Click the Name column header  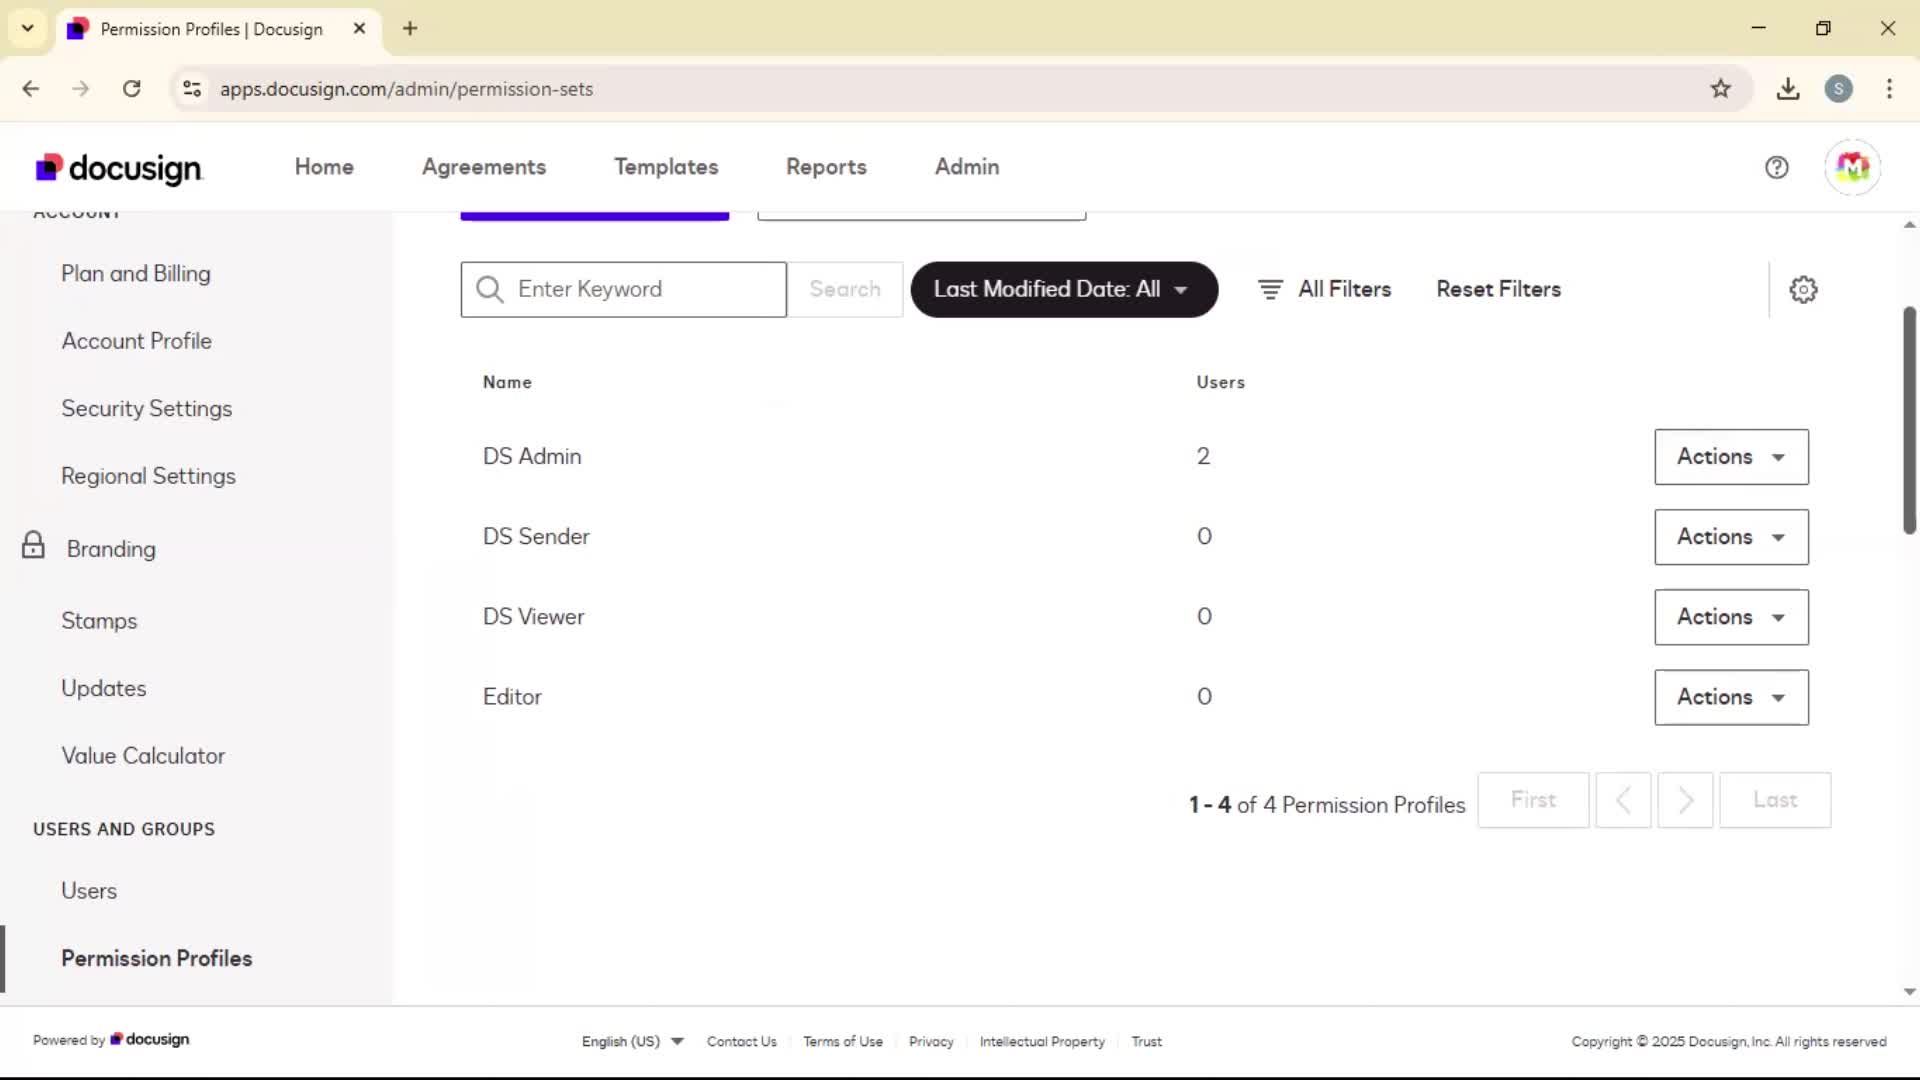tap(507, 382)
